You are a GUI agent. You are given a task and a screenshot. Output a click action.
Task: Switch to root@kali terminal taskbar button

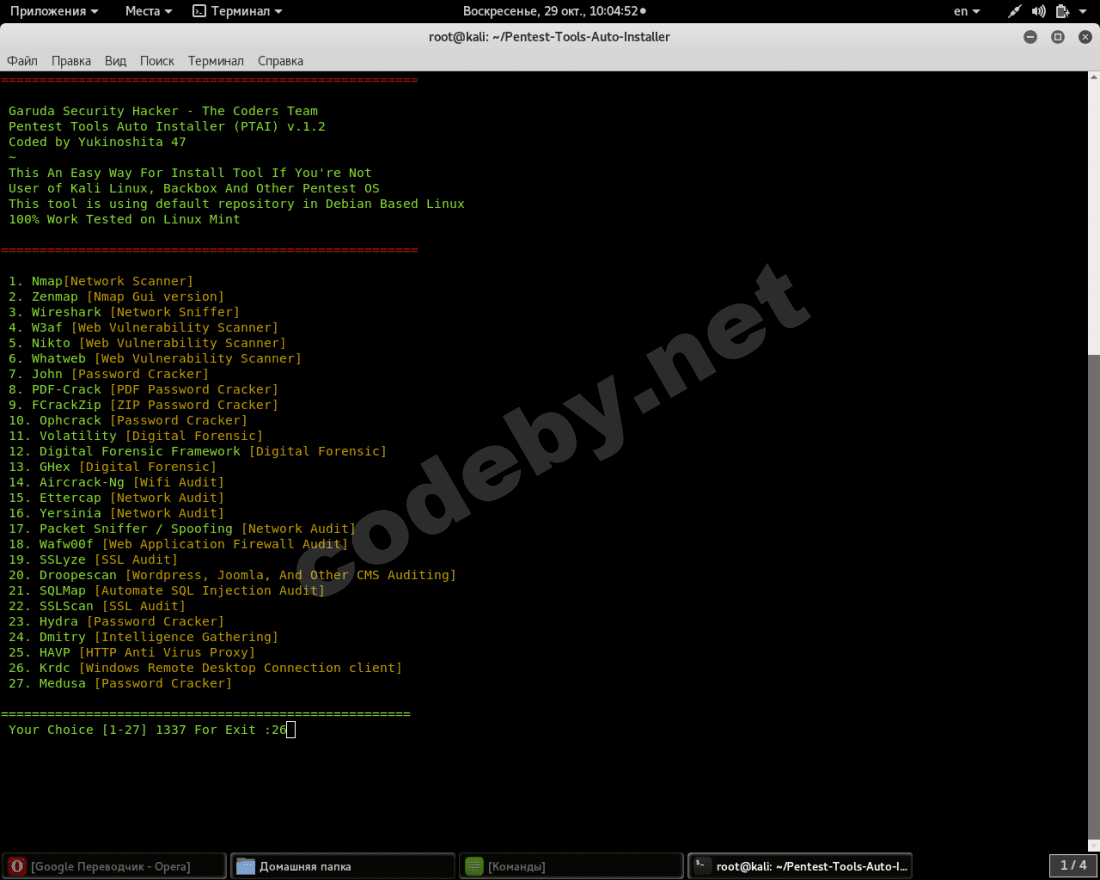(x=800, y=866)
